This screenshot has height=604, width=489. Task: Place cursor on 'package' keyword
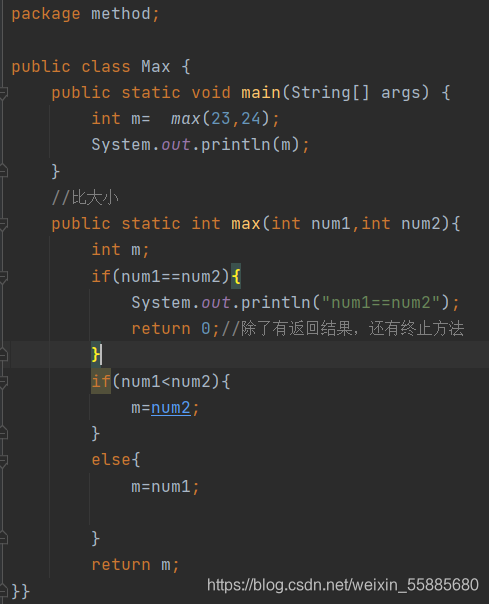point(46,14)
